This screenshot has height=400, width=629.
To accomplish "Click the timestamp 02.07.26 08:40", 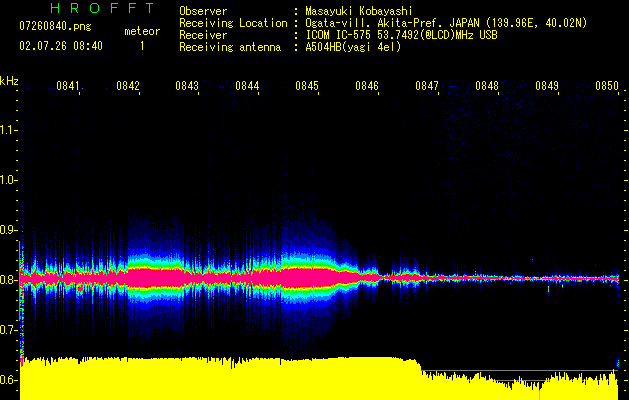I will (x=61, y=46).
